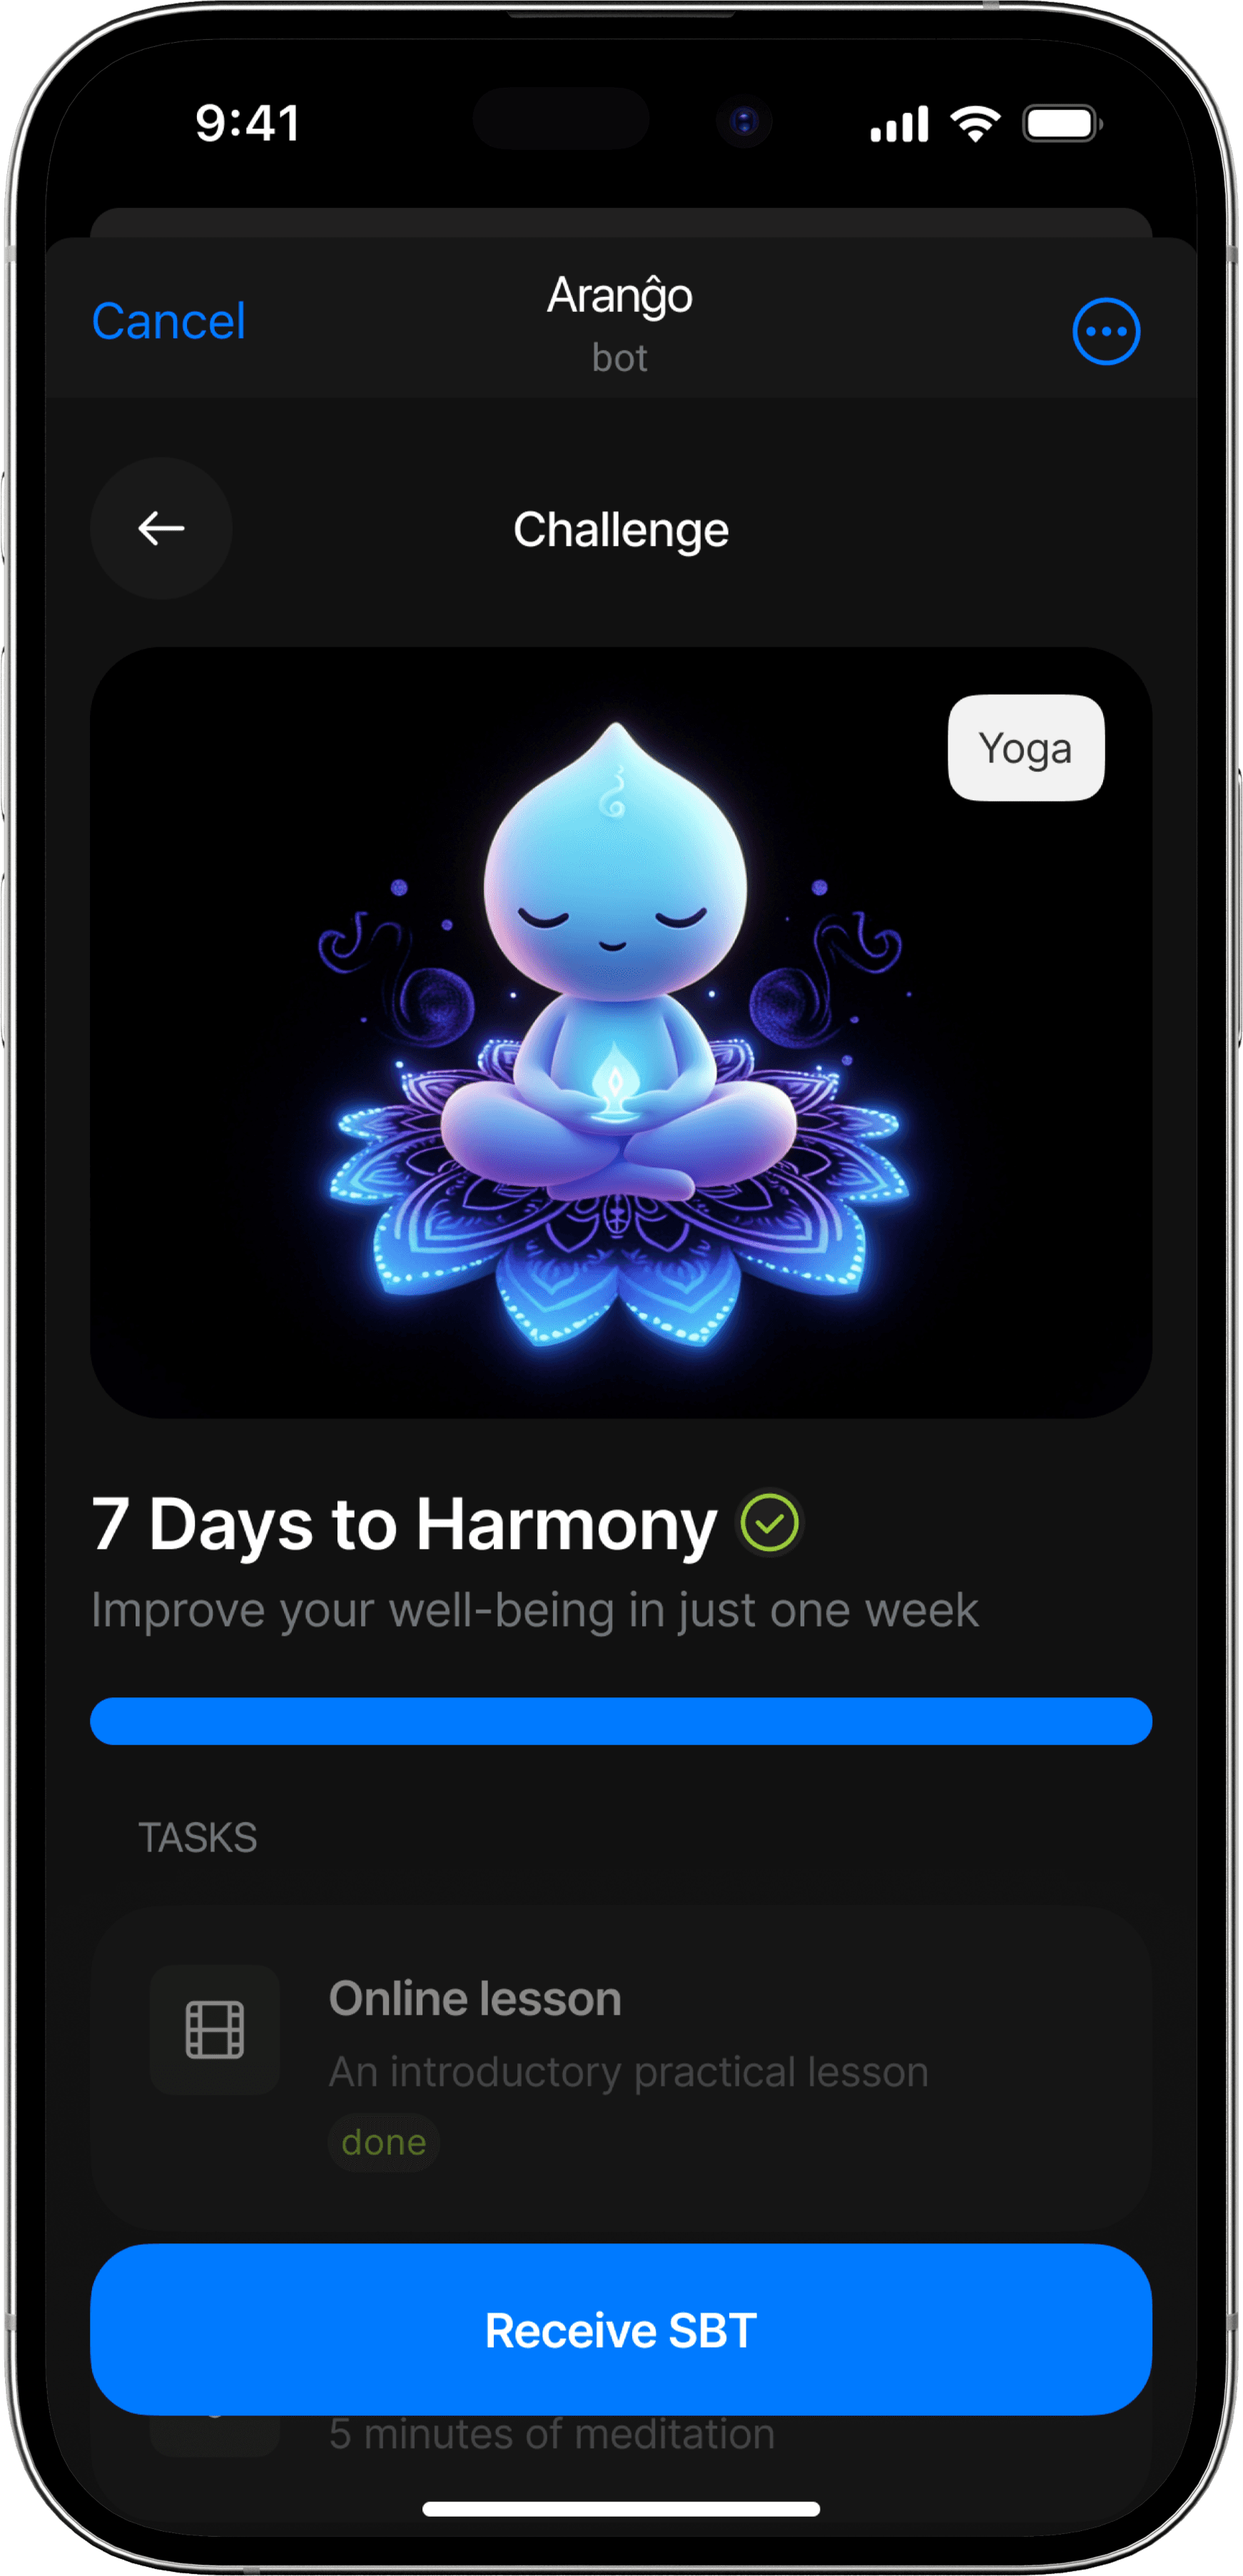Screen dimensions: 1243x2576
Task: Open the three-dot more options menu
Action: point(1106,331)
